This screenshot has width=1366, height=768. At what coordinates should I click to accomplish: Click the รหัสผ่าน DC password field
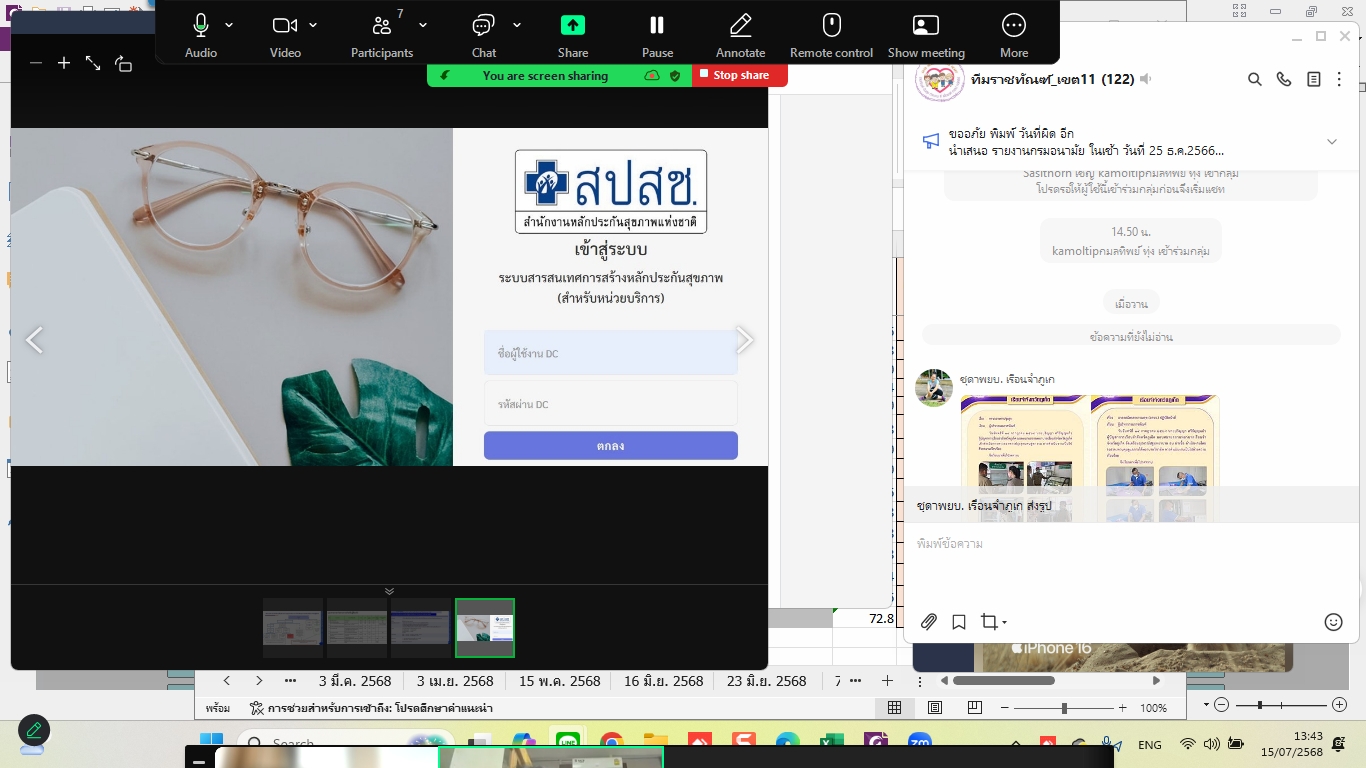click(x=611, y=404)
